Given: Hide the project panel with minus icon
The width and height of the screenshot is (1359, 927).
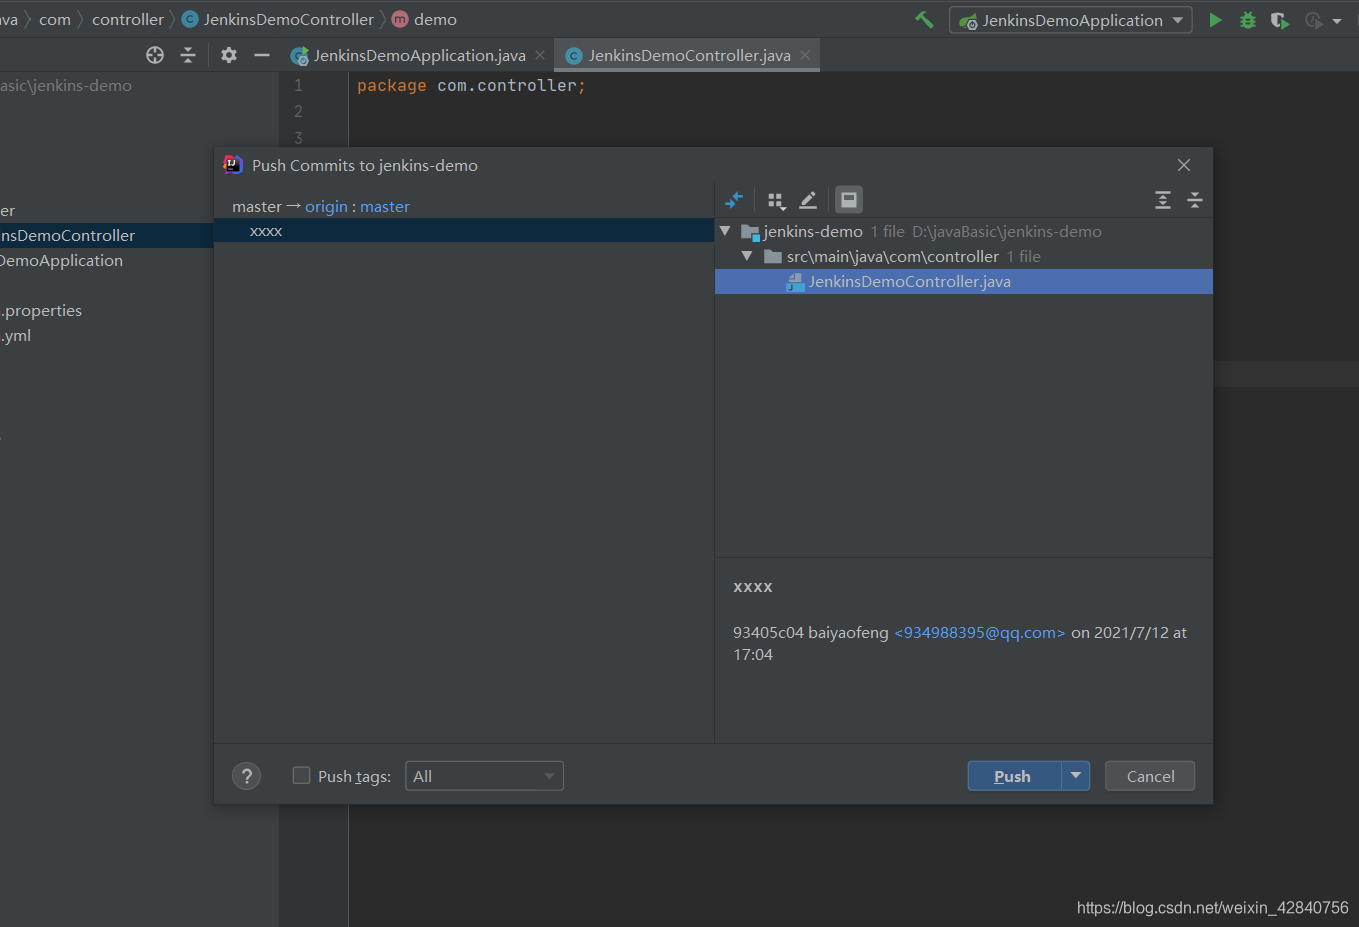Looking at the screenshot, I should pos(262,55).
